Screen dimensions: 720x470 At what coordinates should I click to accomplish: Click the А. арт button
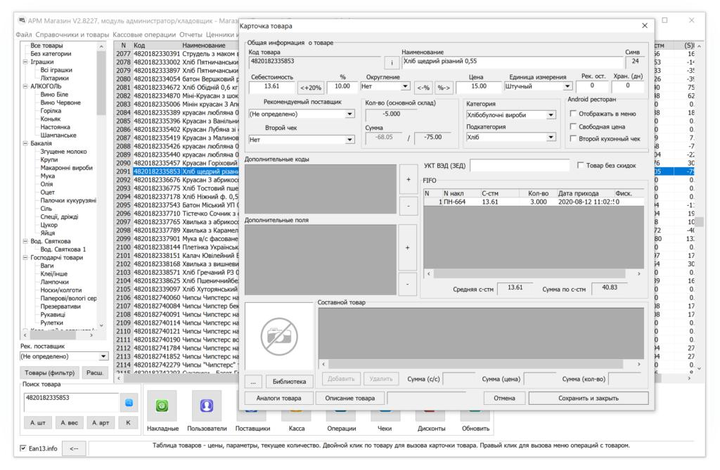click(100, 423)
